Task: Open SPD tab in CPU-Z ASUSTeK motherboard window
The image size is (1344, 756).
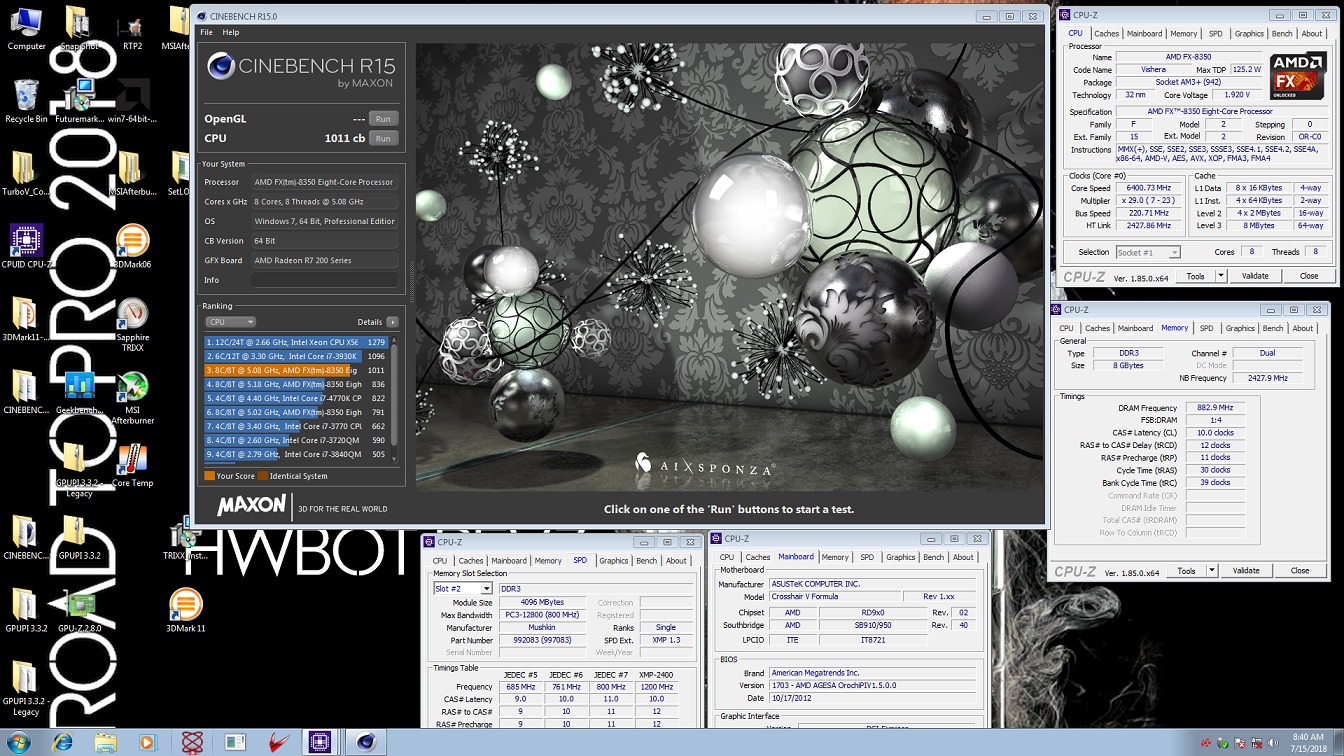Action: point(867,557)
